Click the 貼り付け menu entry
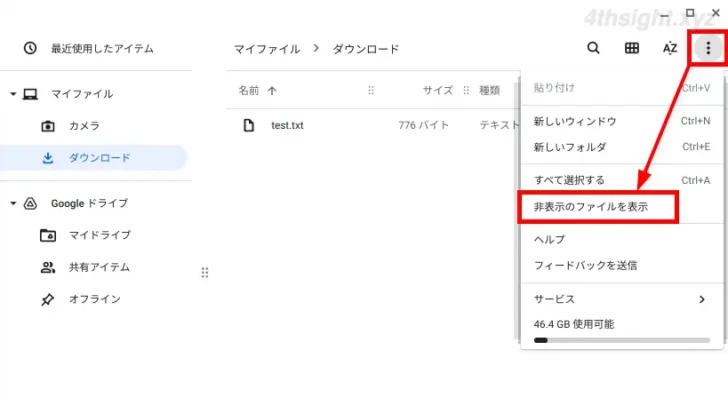Screen dimensions: 728x398 coord(622,88)
